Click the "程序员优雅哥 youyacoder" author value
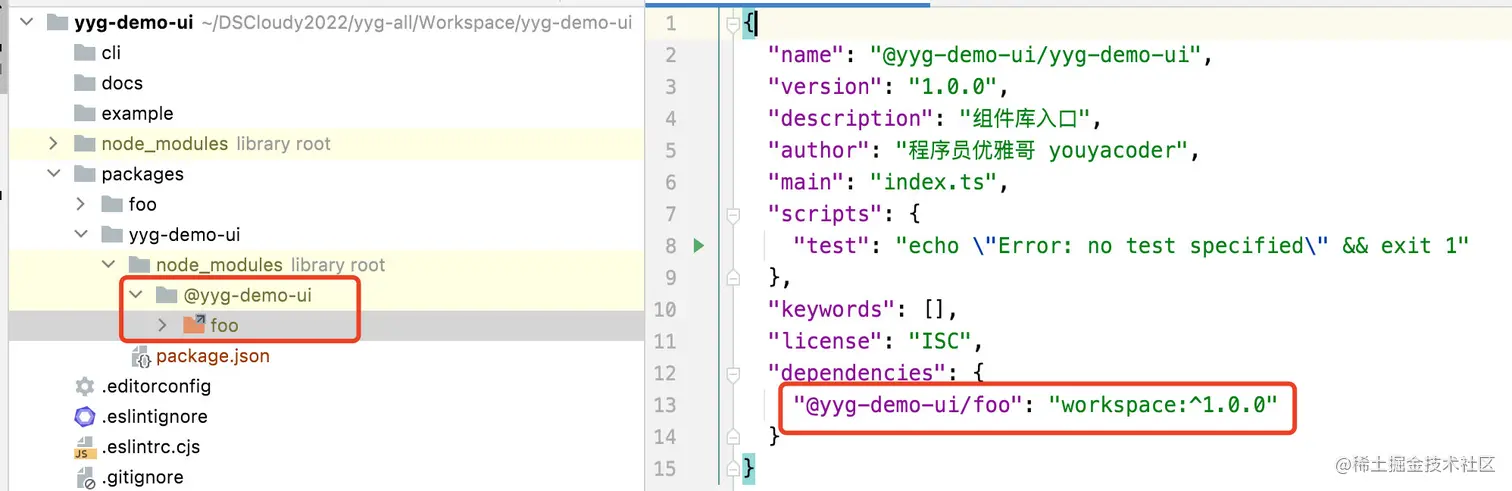Viewport: 1512px width, 491px height. [1043, 150]
